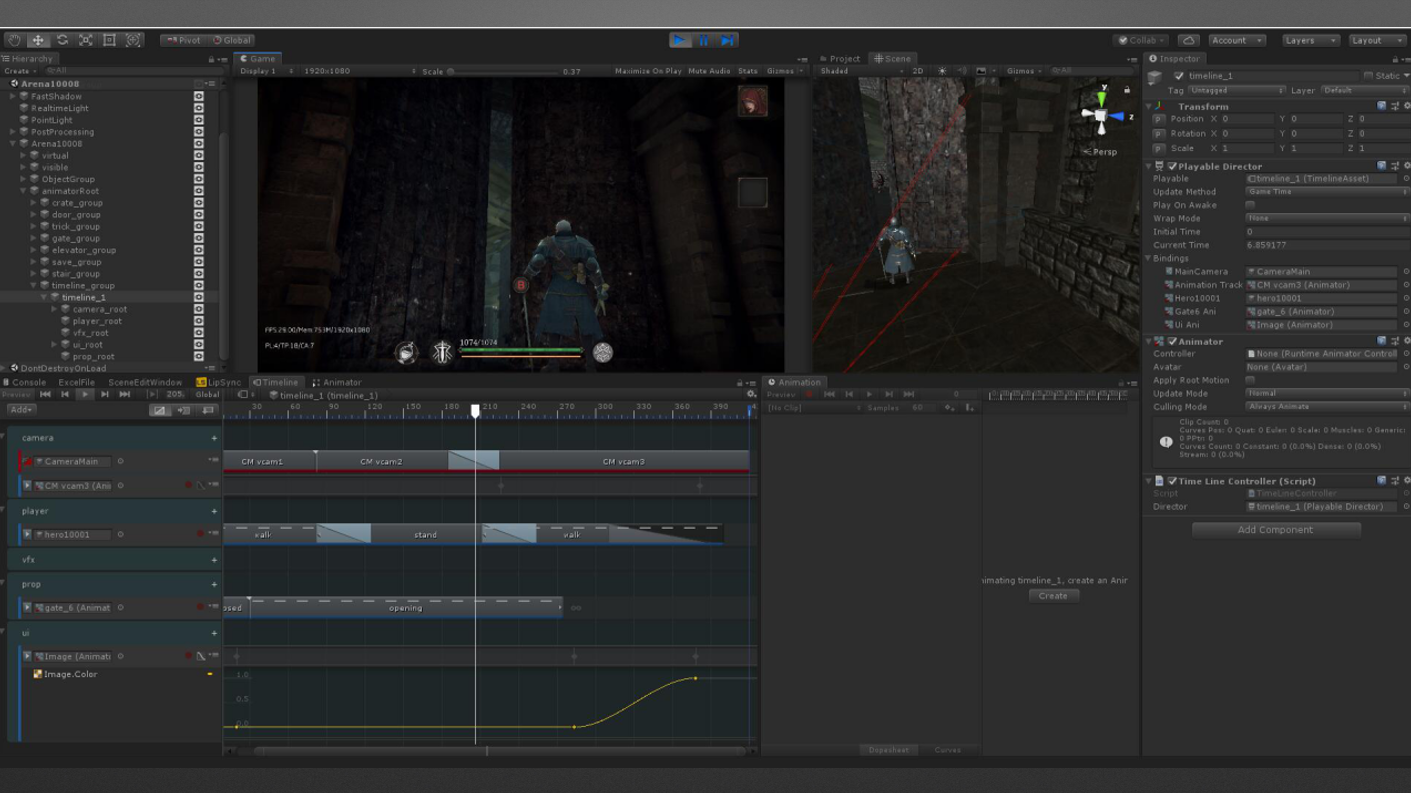Click the Step forward button
Screen dimensions: 1411x793
click(x=728, y=40)
